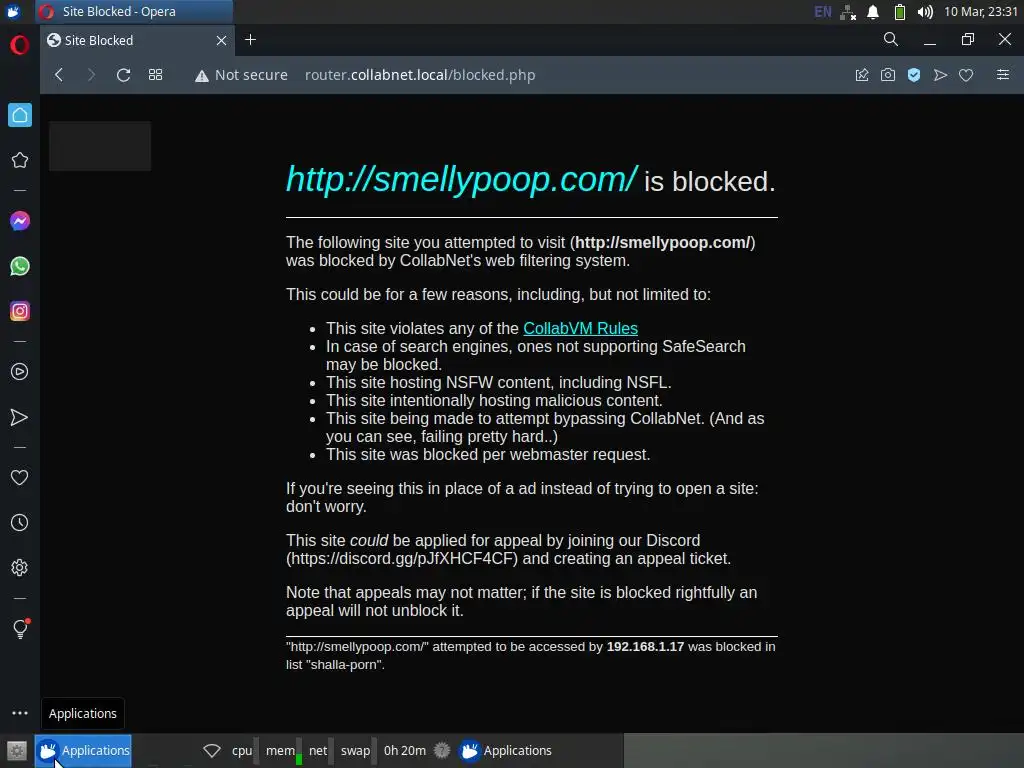Click the taskbar settings gear icon
Image resolution: width=1024 pixels, height=768 pixels.
point(17,750)
